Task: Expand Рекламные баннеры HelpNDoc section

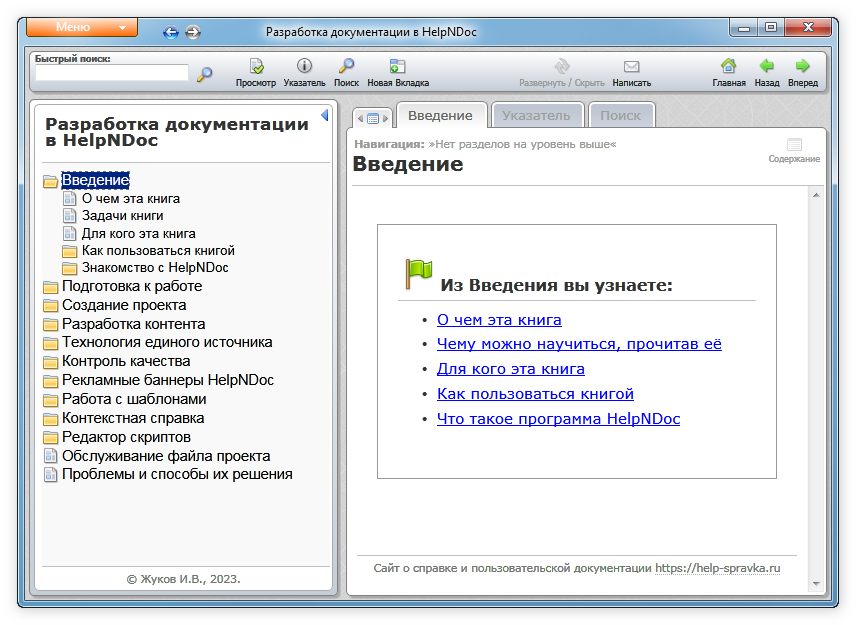Action: click(x=168, y=380)
